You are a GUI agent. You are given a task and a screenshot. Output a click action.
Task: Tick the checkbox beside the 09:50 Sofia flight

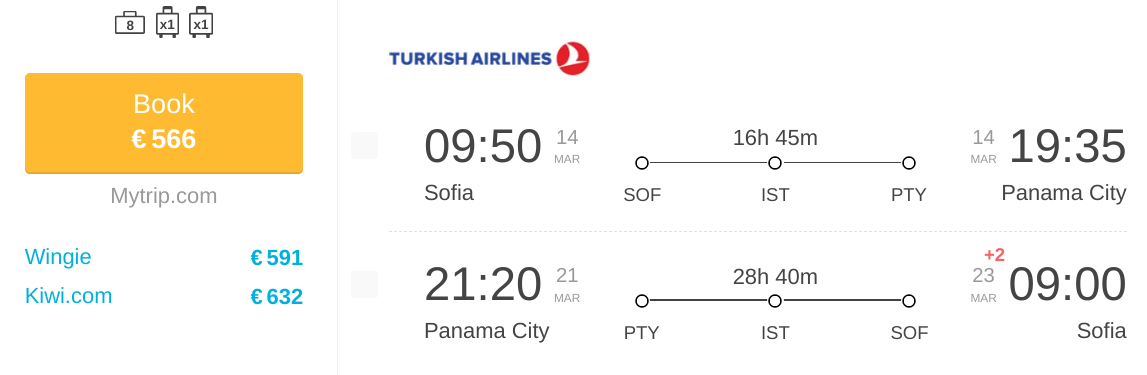click(x=364, y=145)
